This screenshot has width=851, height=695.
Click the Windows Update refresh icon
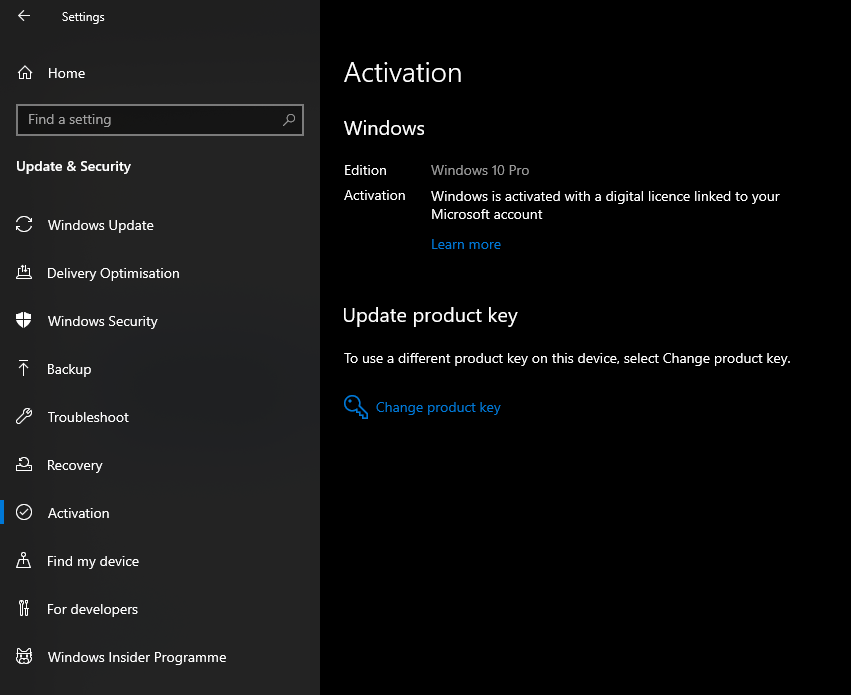(x=24, y=225)
